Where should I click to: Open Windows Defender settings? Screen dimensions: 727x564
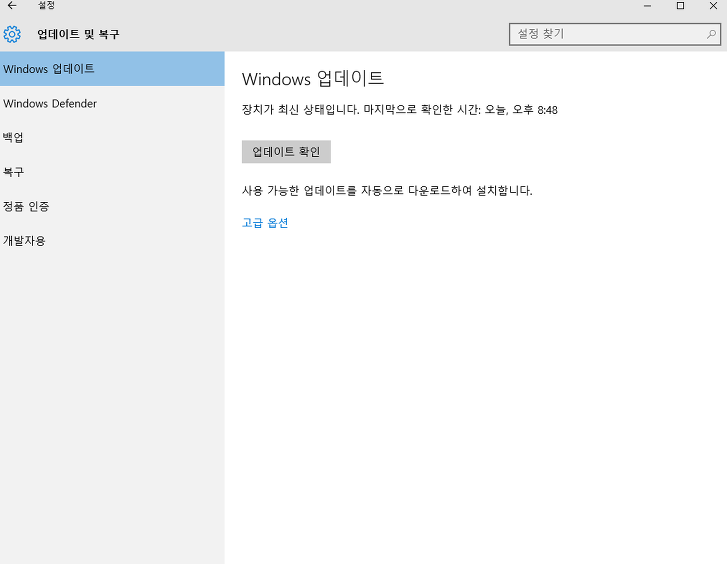click(x=112, y=103)
